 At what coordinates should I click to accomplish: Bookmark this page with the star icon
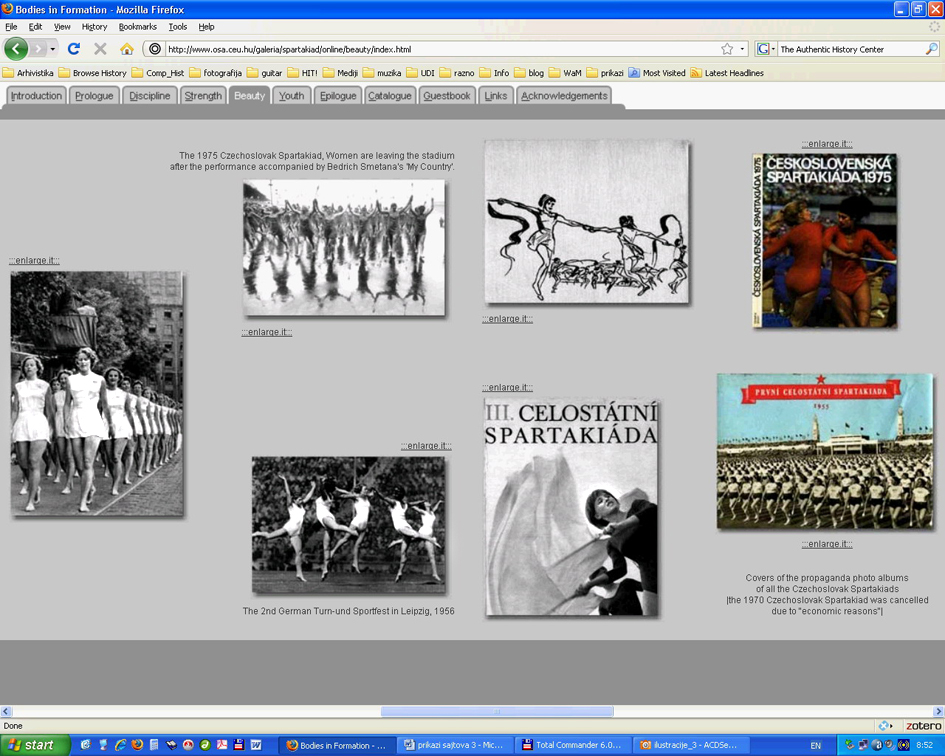727,49
